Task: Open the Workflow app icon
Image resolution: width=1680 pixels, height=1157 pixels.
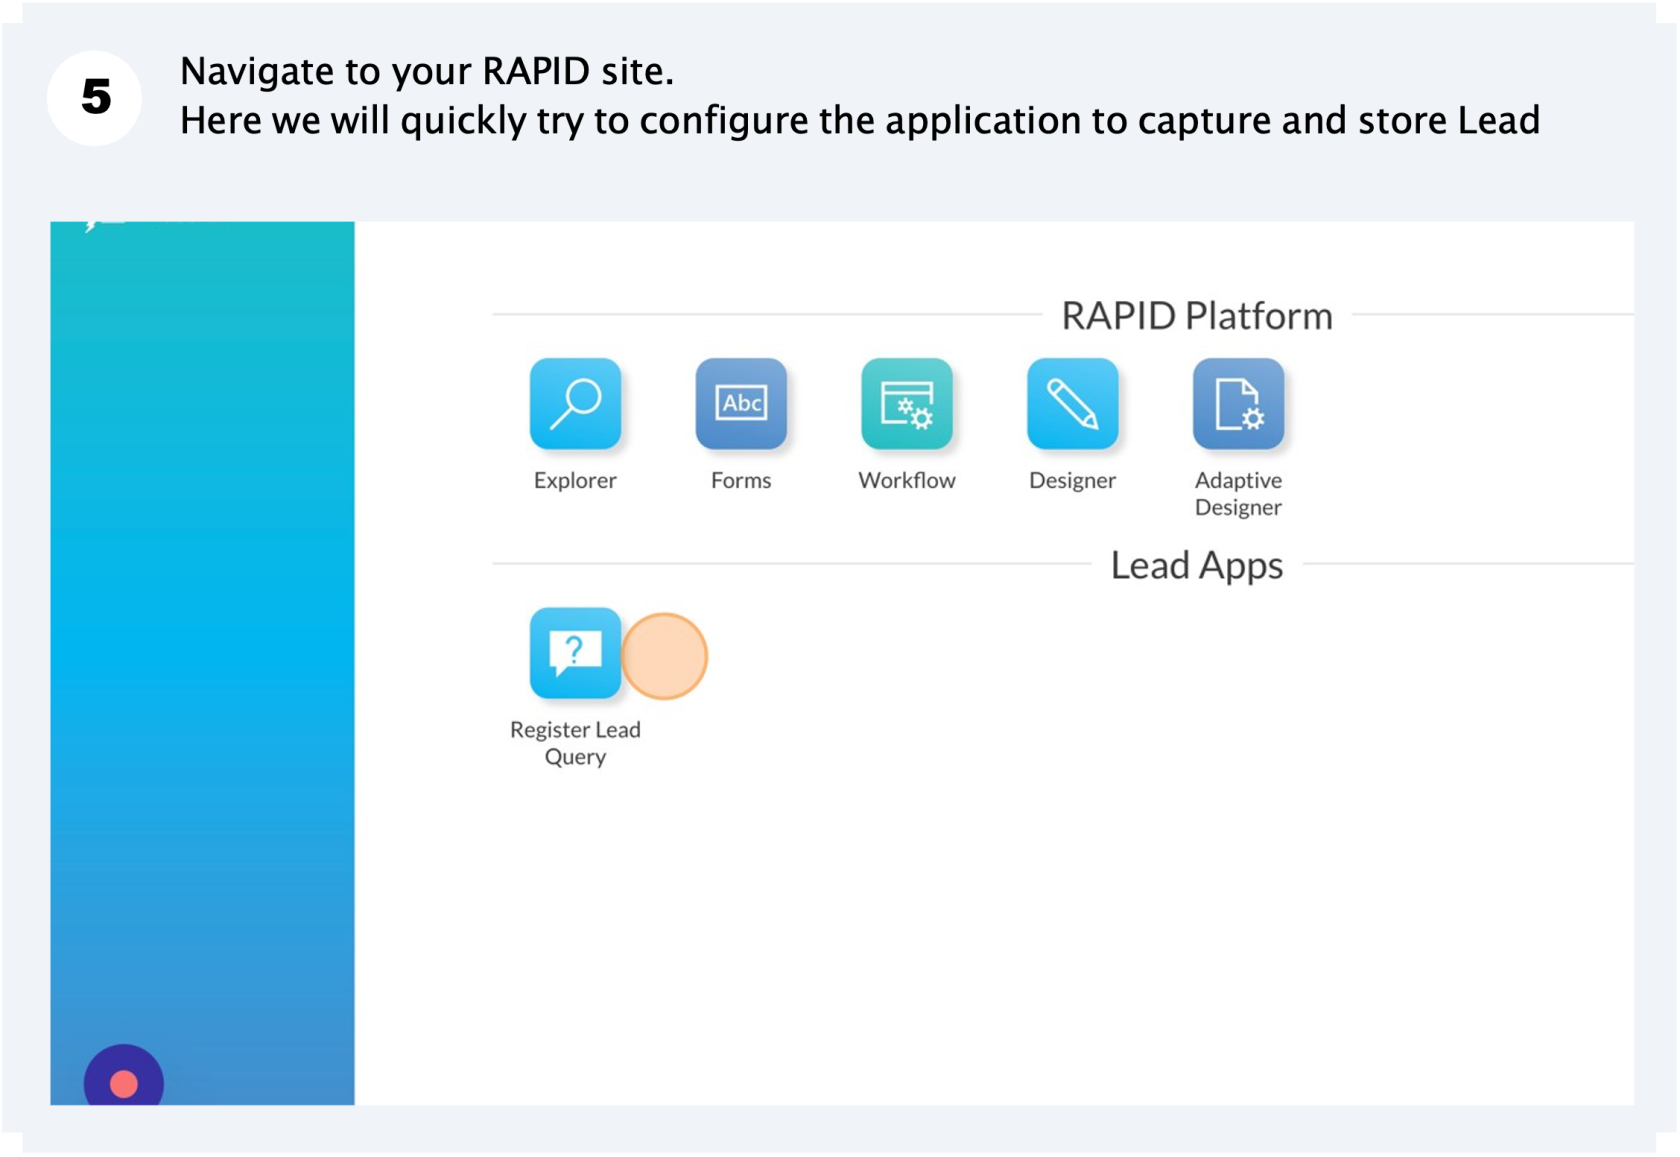Action: (907, 403)
